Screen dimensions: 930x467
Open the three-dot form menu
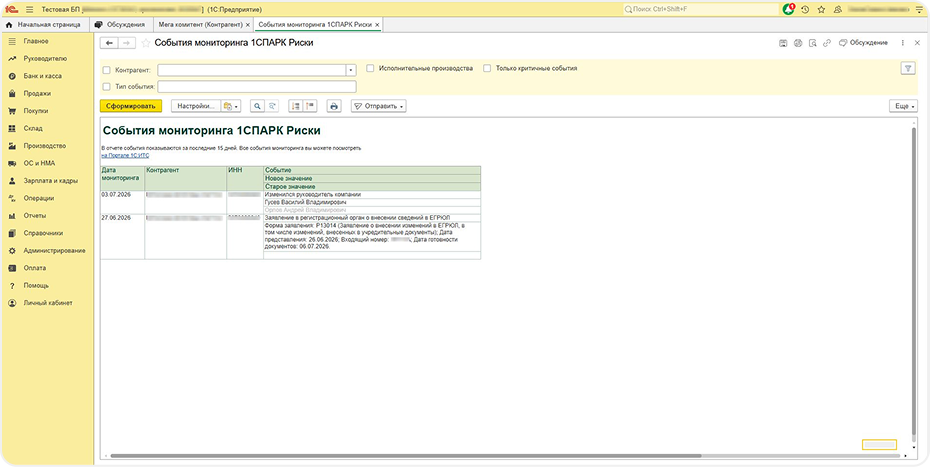pyautogui.click(x=903, y=43)
